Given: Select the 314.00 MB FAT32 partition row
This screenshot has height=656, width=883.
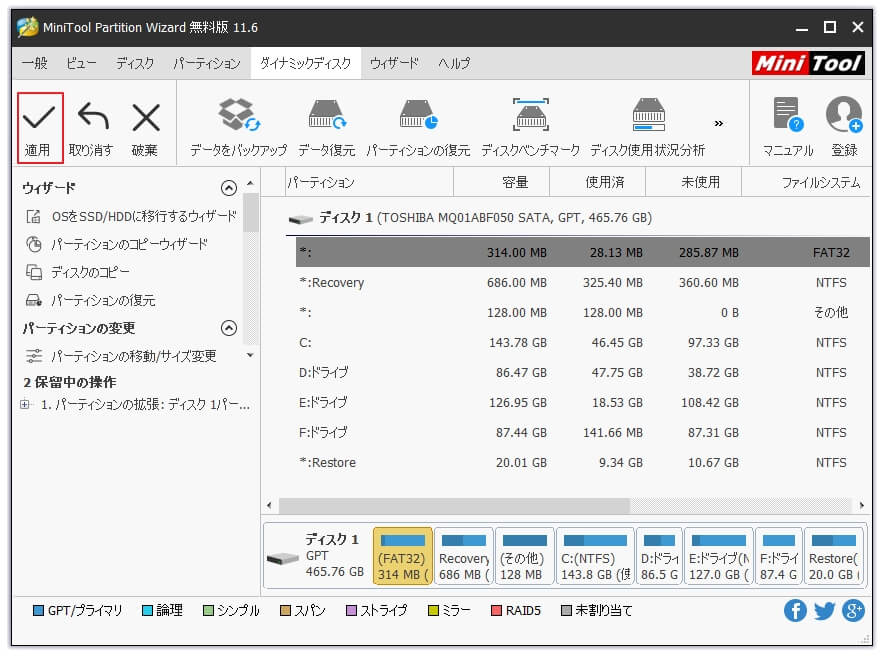Looking at the screenshot, I should 583,252.
